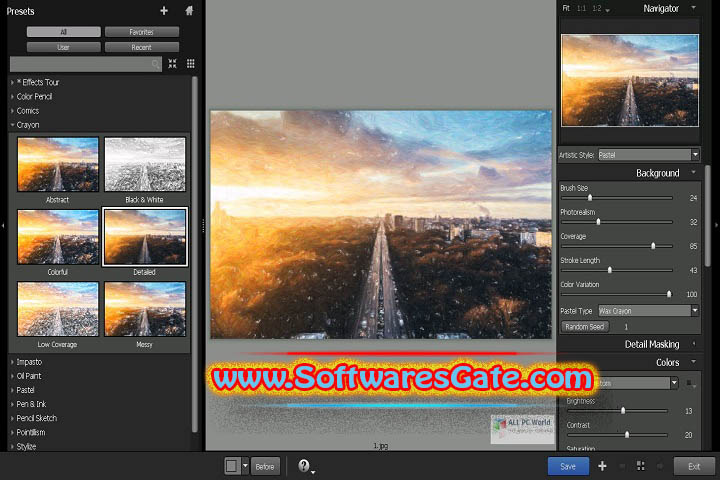Show Favorites presets filter
720x480 pixels.
click(x=141, y=32)
